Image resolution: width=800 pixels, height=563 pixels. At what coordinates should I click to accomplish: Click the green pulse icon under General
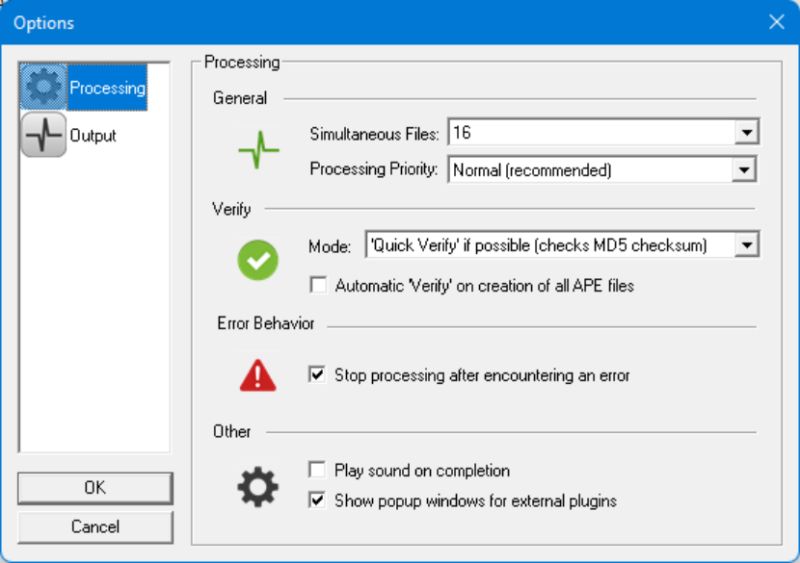click(x=258, y=150)
